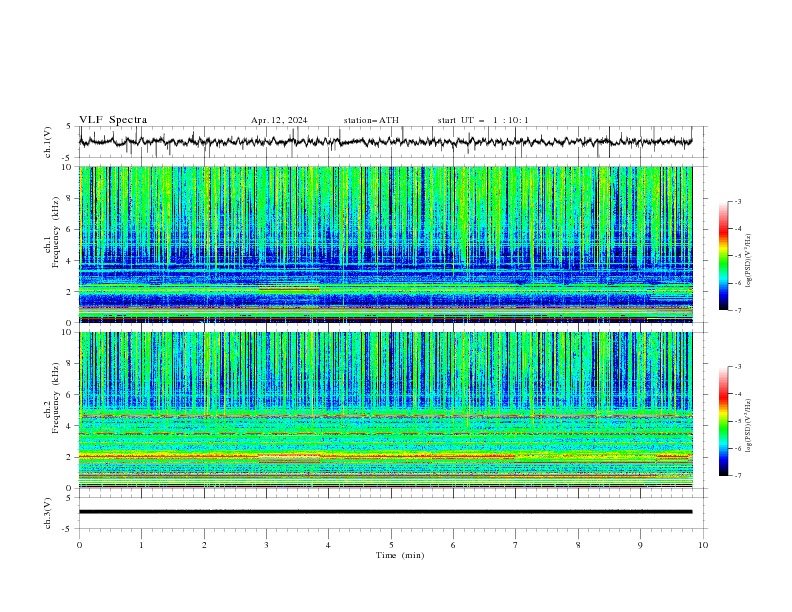
Task: Click the ch.2 colorbar "log(PSD)(V²/Hz)" label
Action: coord(749,426)
